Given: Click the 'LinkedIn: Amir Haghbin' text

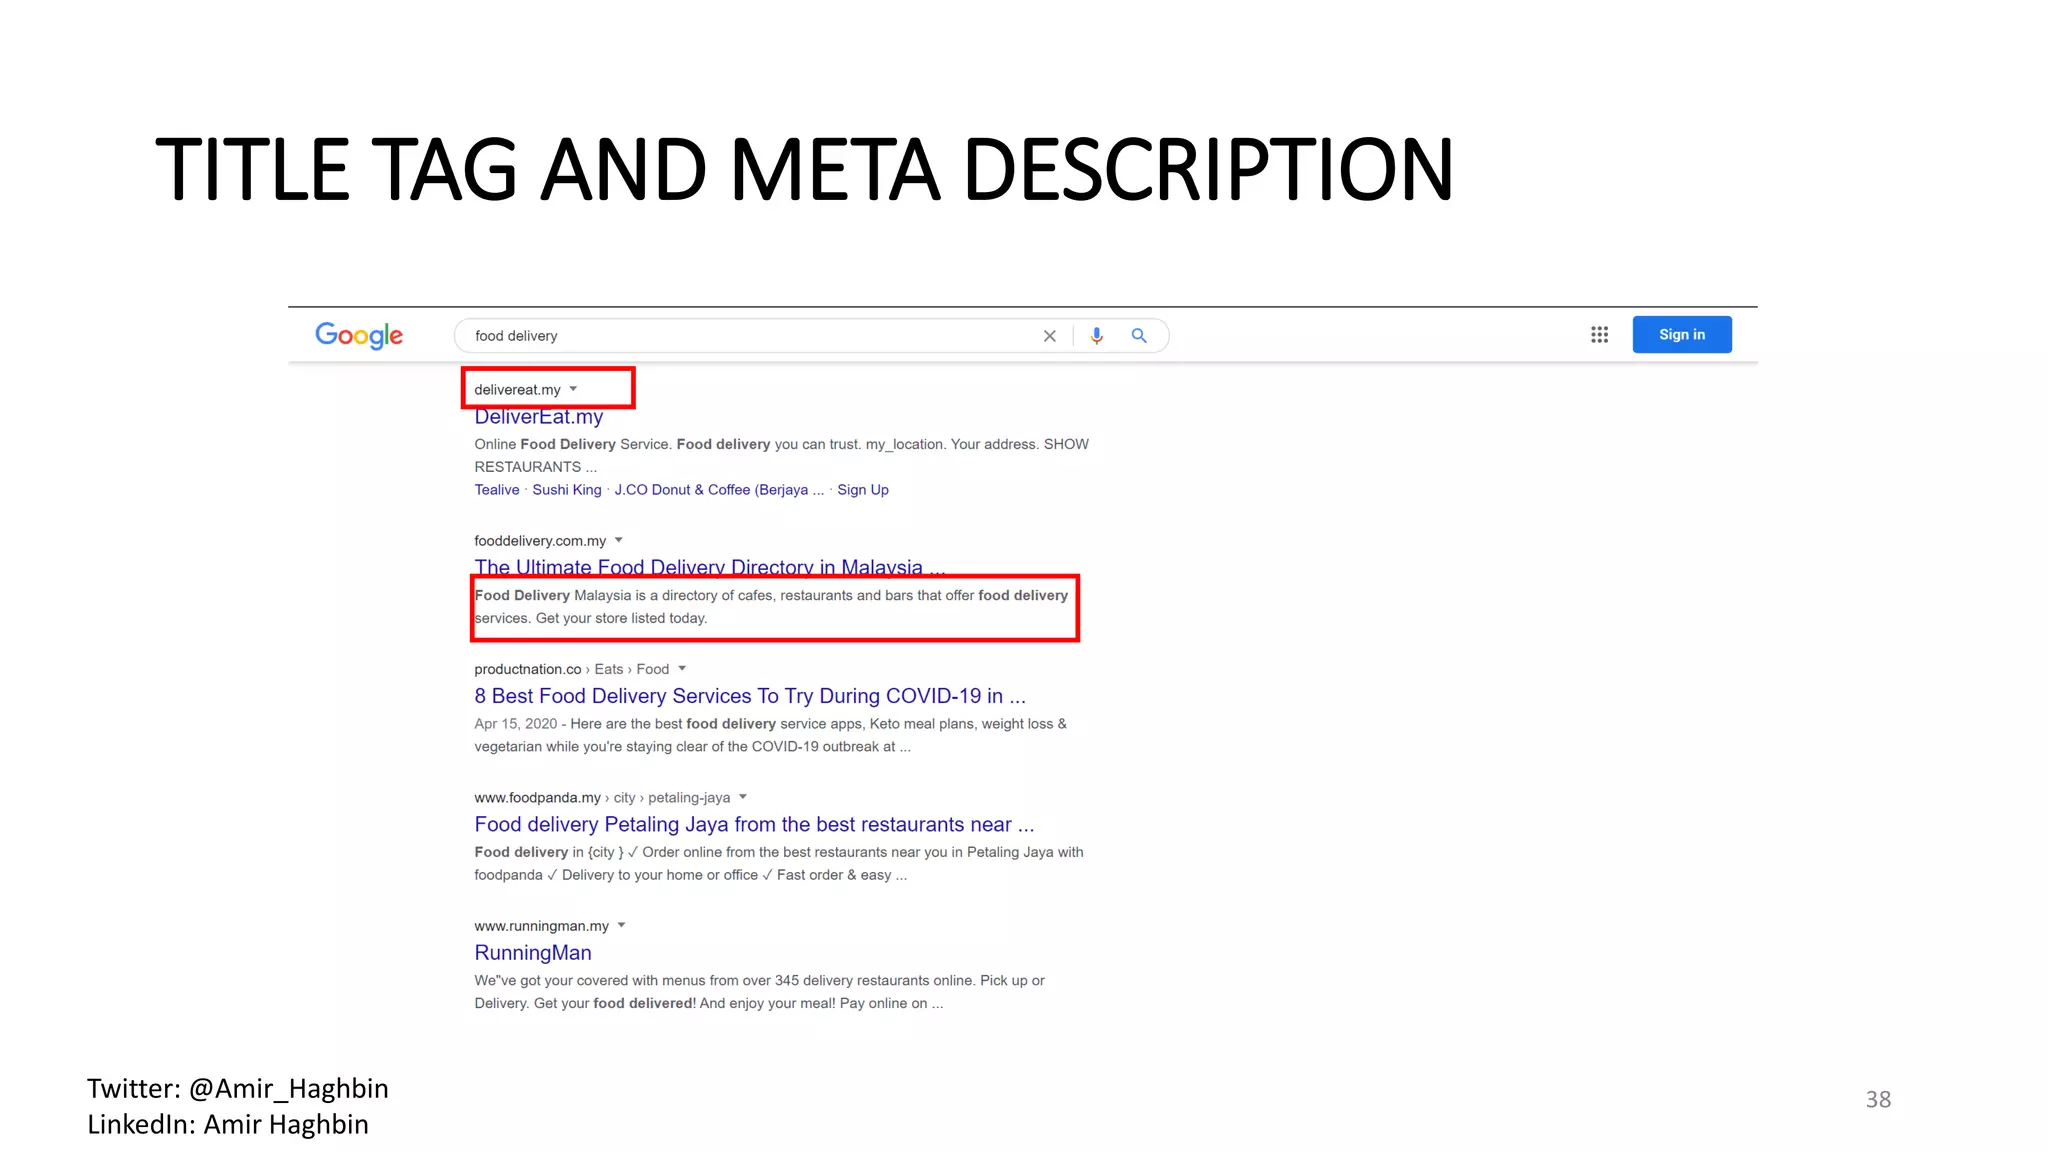Looking at the screenshot, I should point(228,1124).
